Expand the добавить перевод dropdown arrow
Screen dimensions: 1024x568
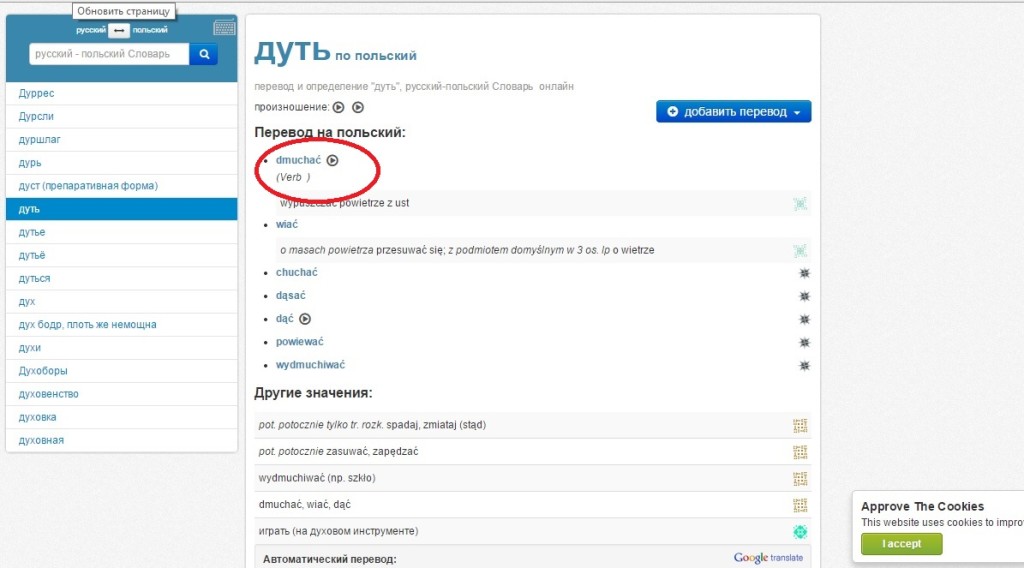797,112
